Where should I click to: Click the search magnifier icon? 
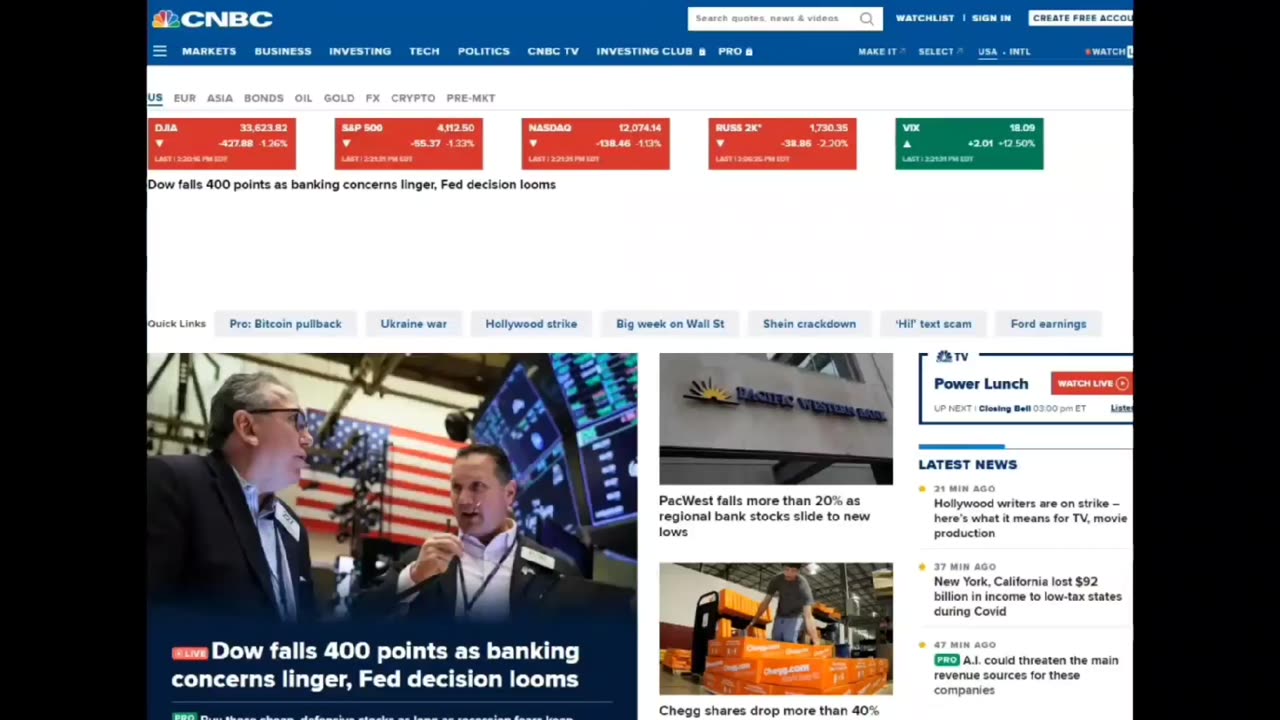click(866, 18)
